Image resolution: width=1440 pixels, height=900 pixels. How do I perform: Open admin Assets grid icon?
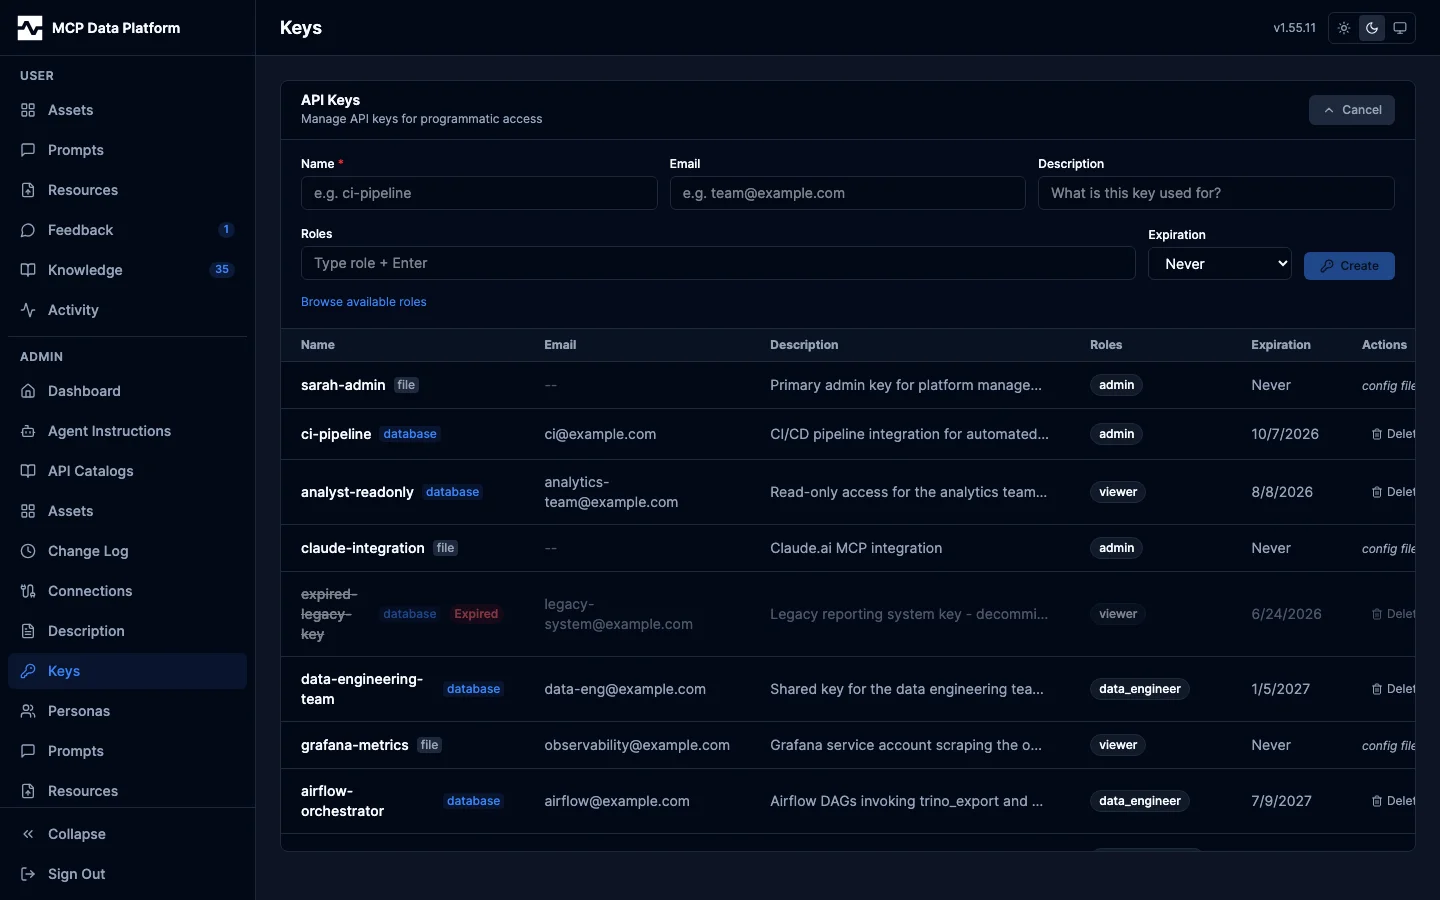click(x=28, y=511)
